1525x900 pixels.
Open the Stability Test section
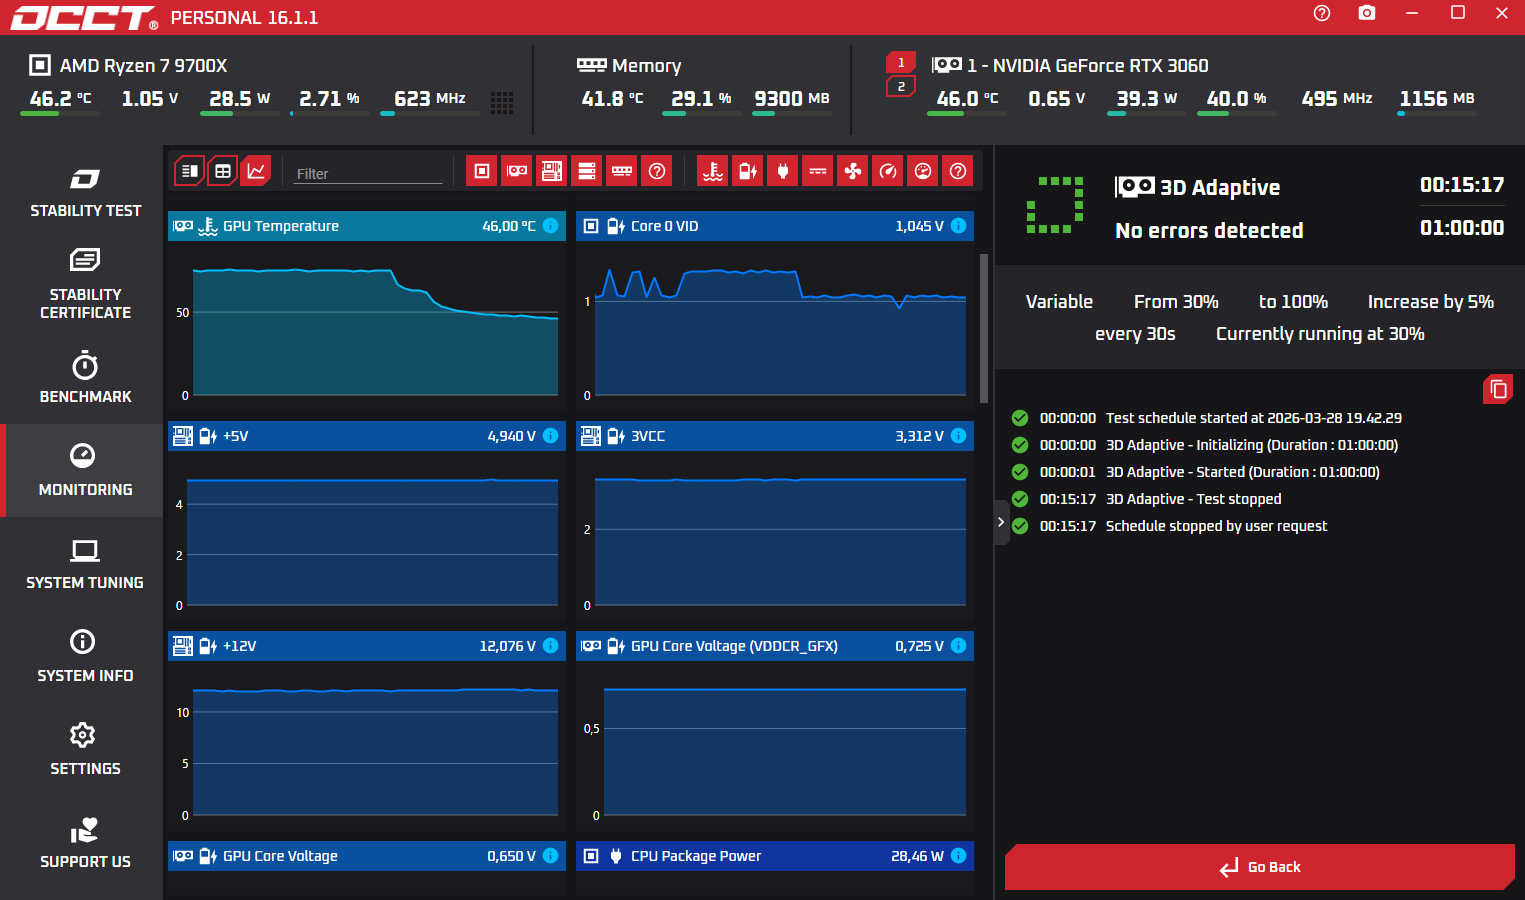coord(85,193)
